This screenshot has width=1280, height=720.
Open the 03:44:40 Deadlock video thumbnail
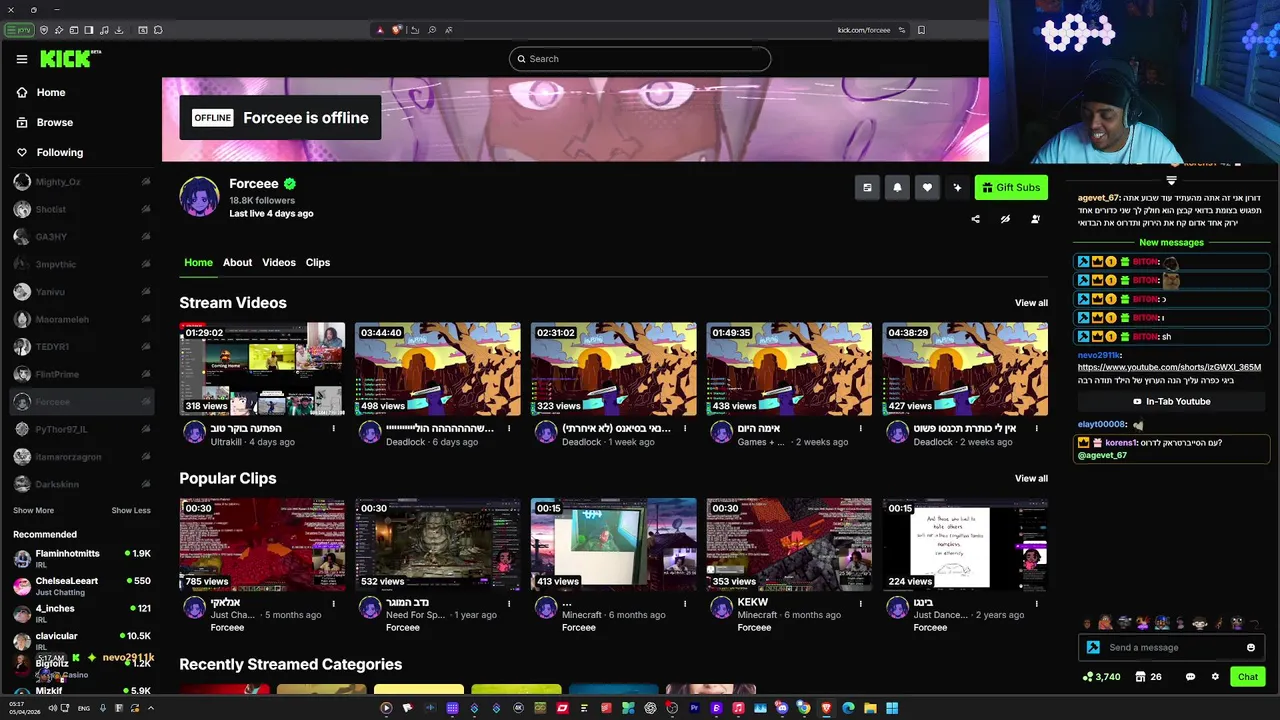click(x=438, y=369)
